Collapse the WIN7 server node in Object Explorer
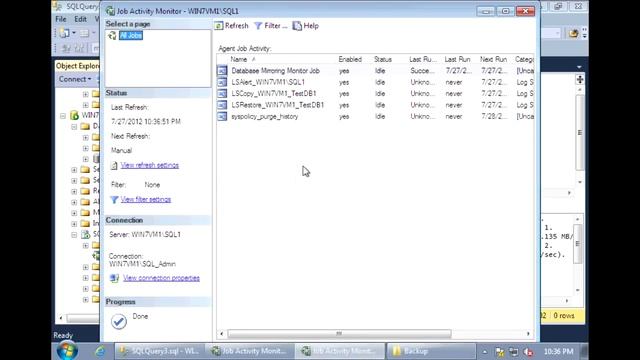Image resolution: width=640 pixels, height=360 pixels. click(x=63, y=116)
